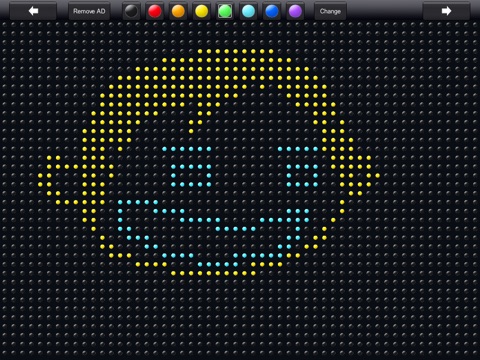
Task: Select the yellow peg color
Action: [x=201, y=11]
